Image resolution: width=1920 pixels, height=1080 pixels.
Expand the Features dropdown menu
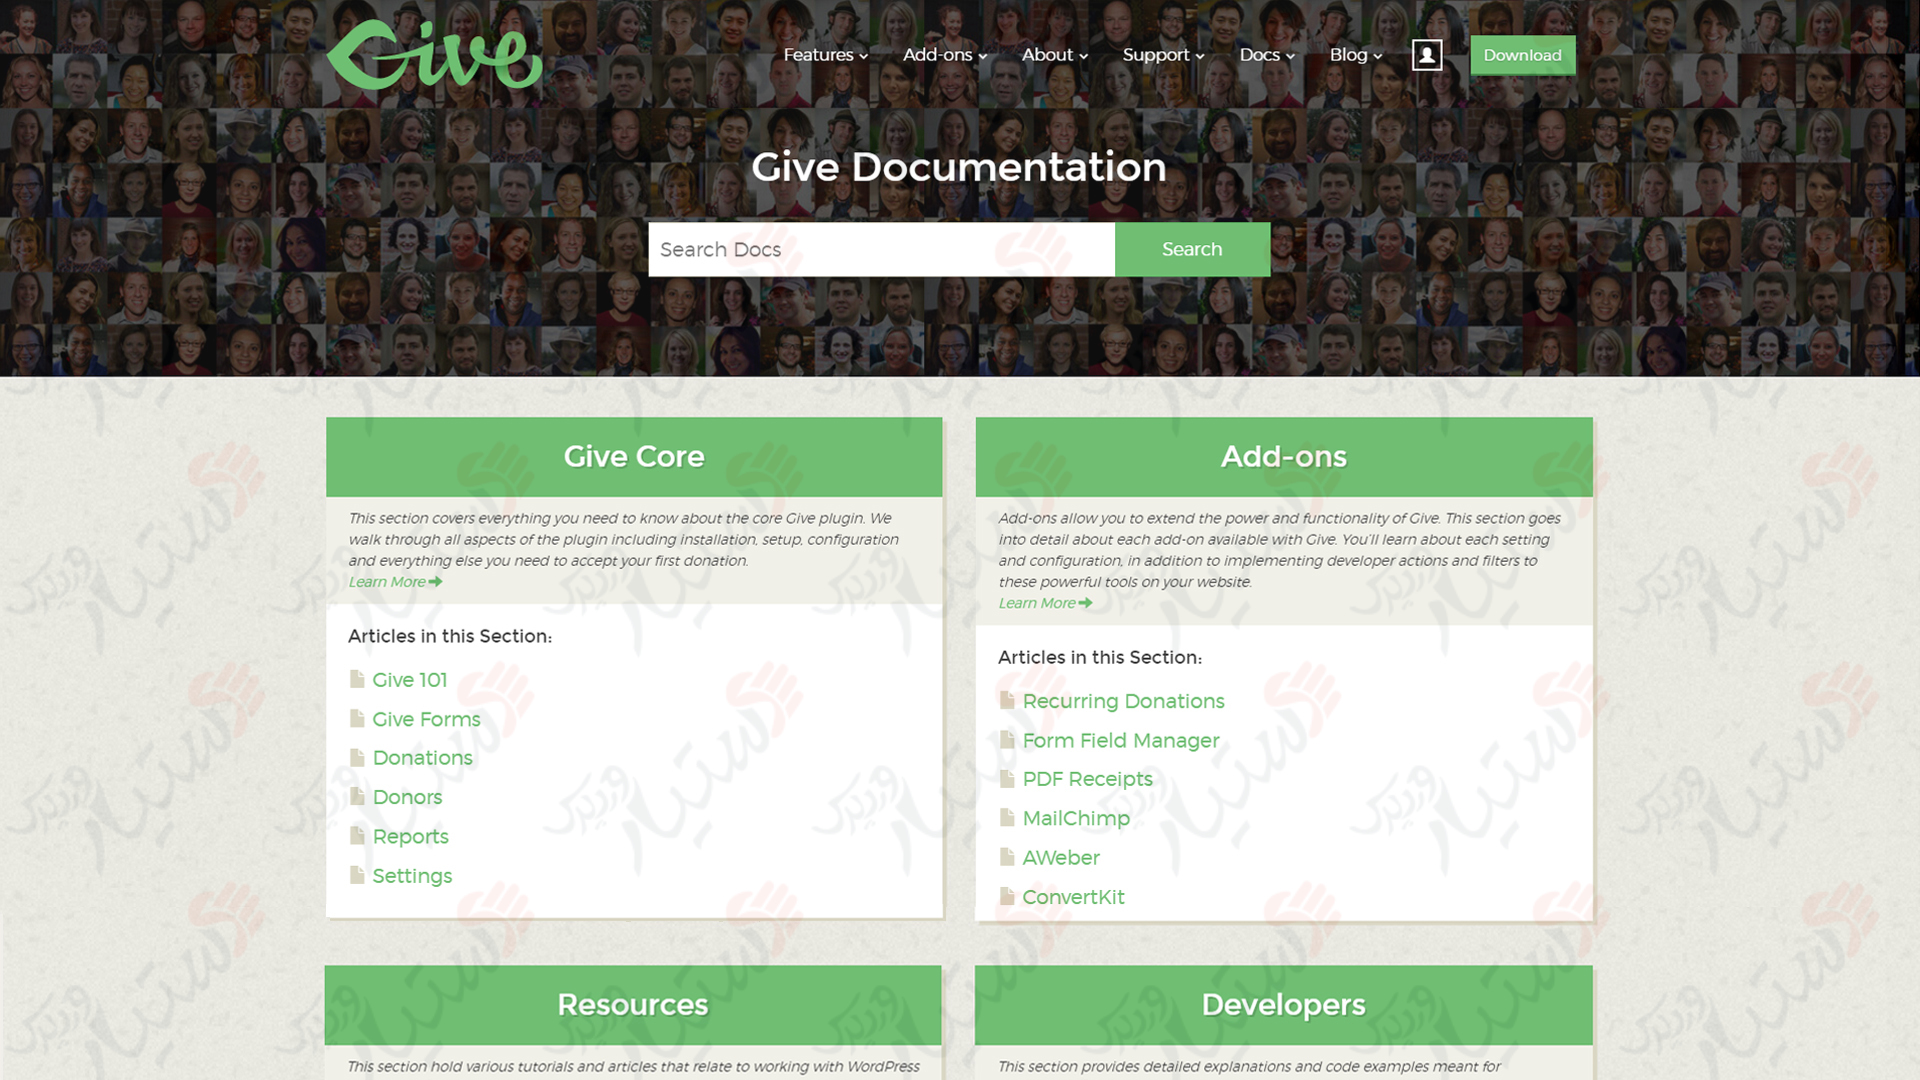pos(825,54)
